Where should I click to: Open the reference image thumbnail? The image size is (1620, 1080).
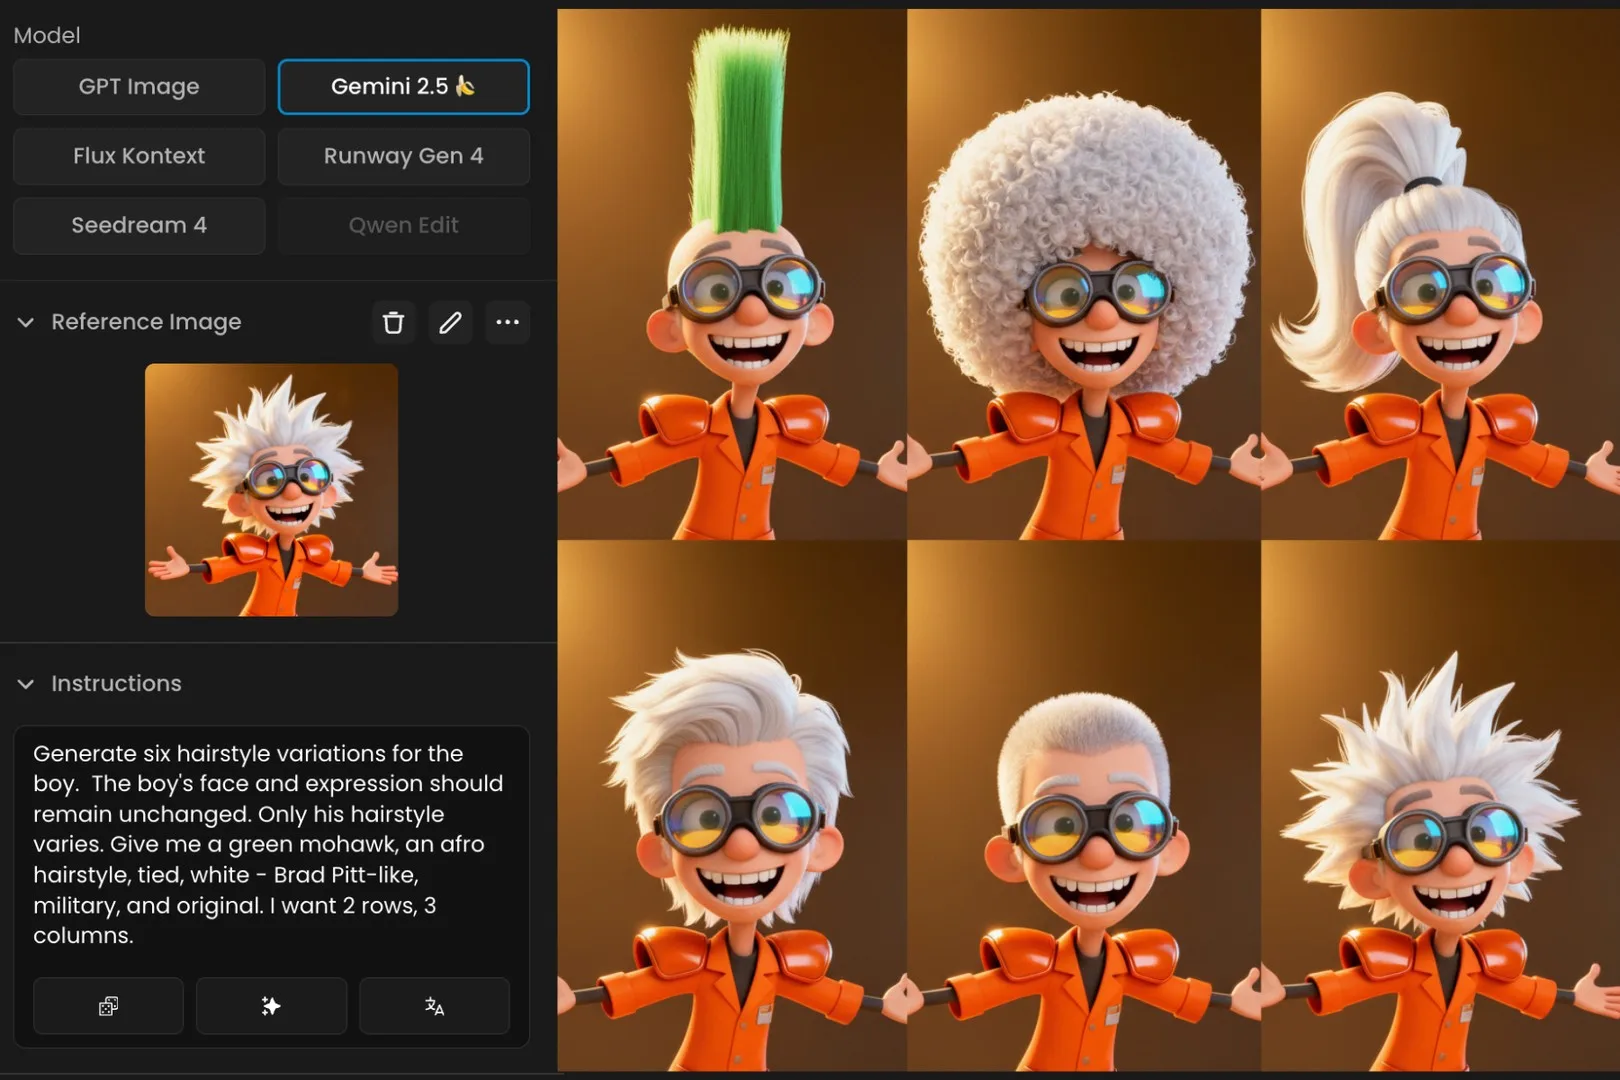coord(270,489)
